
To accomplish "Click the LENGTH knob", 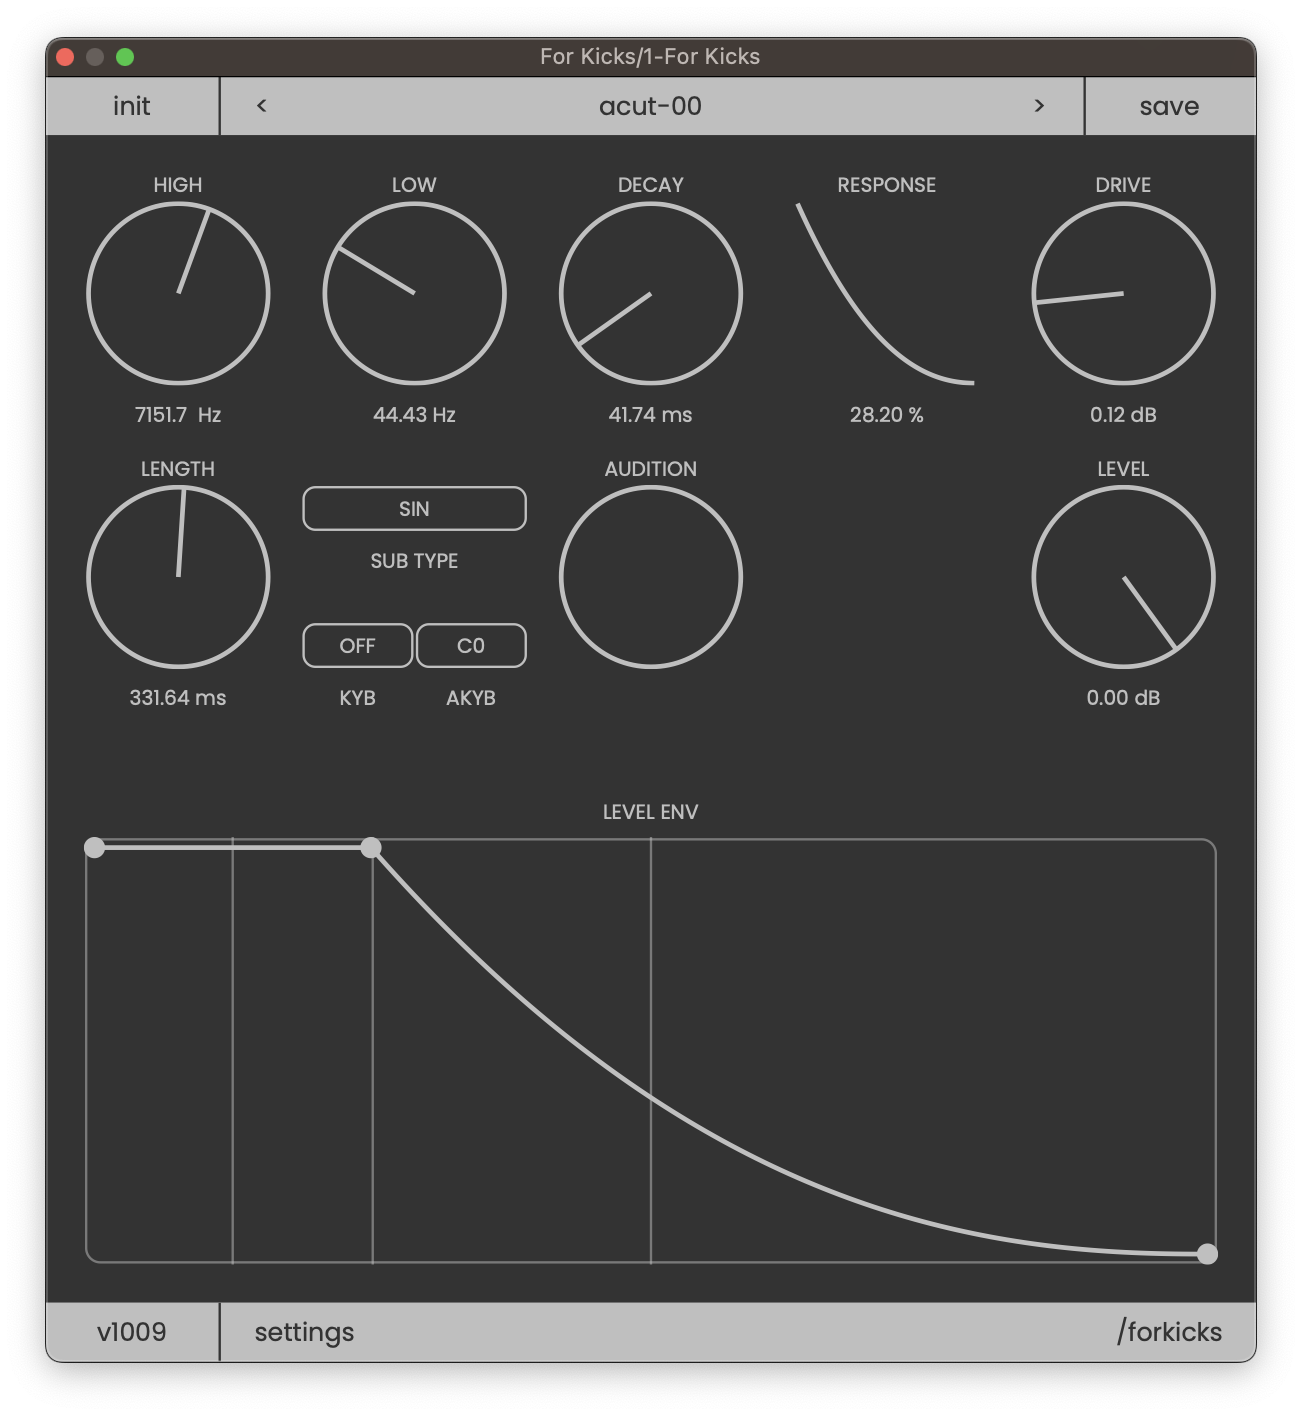I will tap(178, 577).
